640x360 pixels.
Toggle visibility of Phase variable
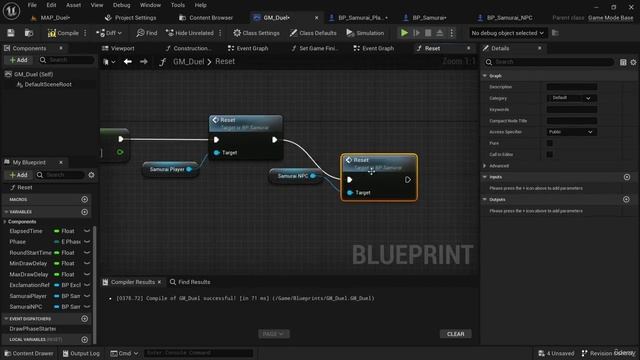[x=87, y=242]
